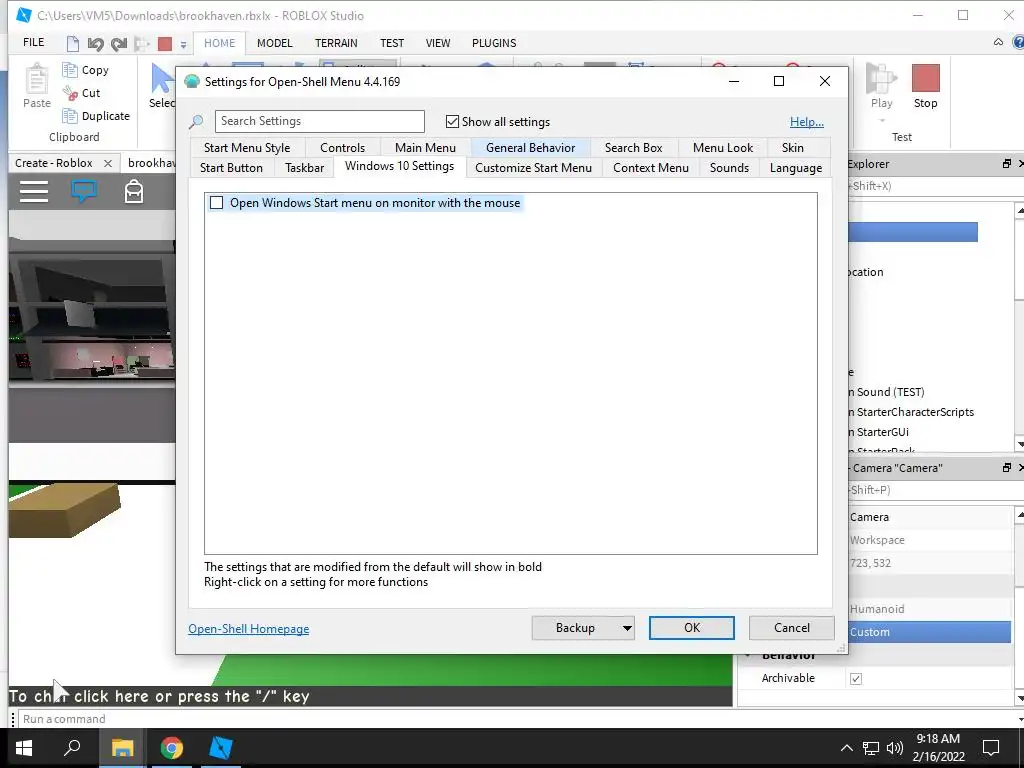Click the backpack icon in game view
Image resolution: width=1024 pixels, height=768 pixels.
134,191
